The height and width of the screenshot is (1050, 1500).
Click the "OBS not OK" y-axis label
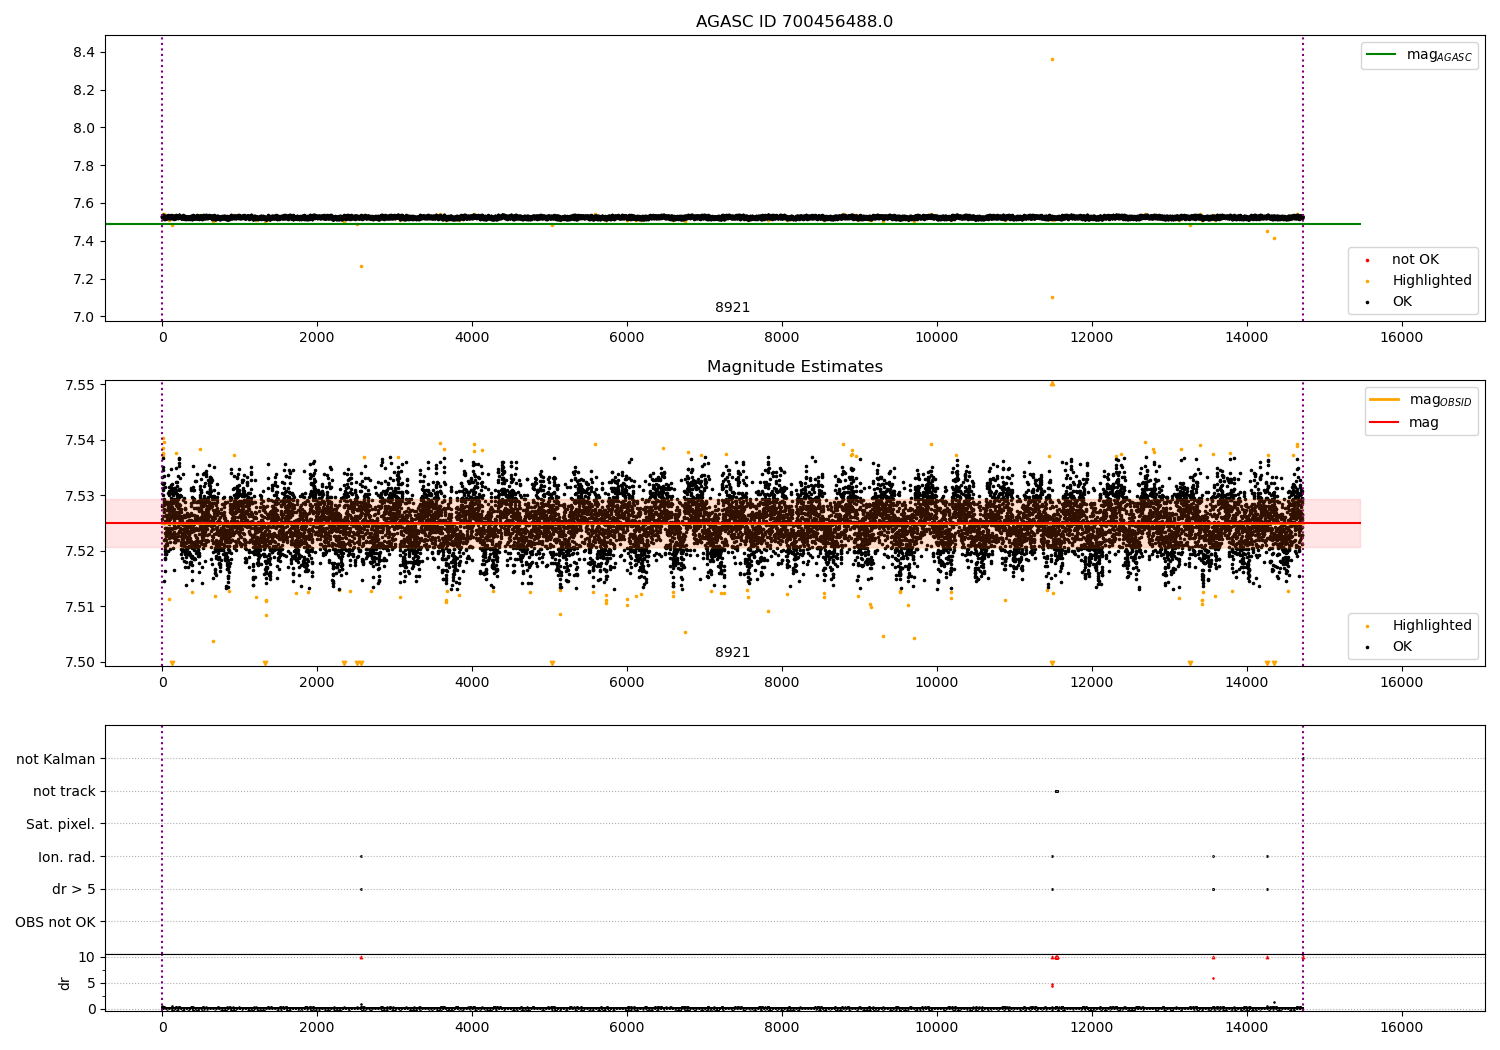[x=55, y=923]
